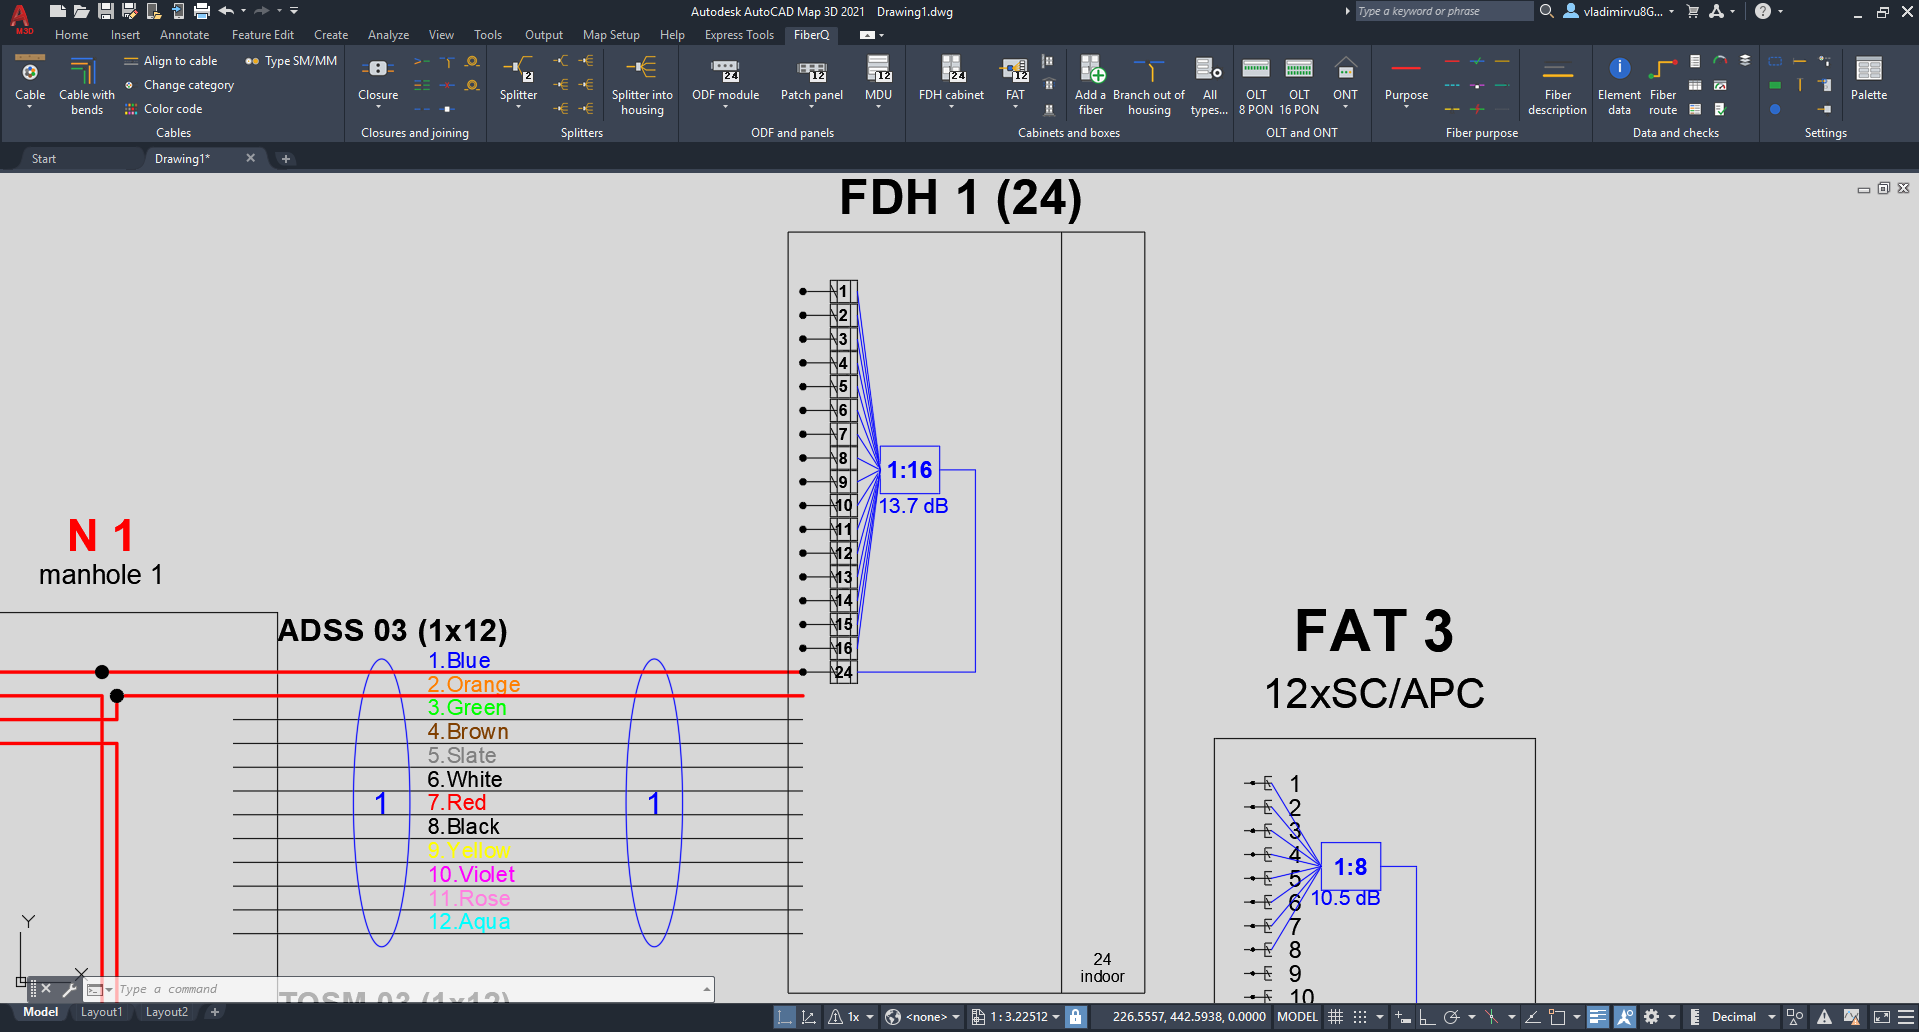Open the annotation scale 1:3.22512 dropdown
This screenshot has height=1032, width=1919.
[1016, 1017]
